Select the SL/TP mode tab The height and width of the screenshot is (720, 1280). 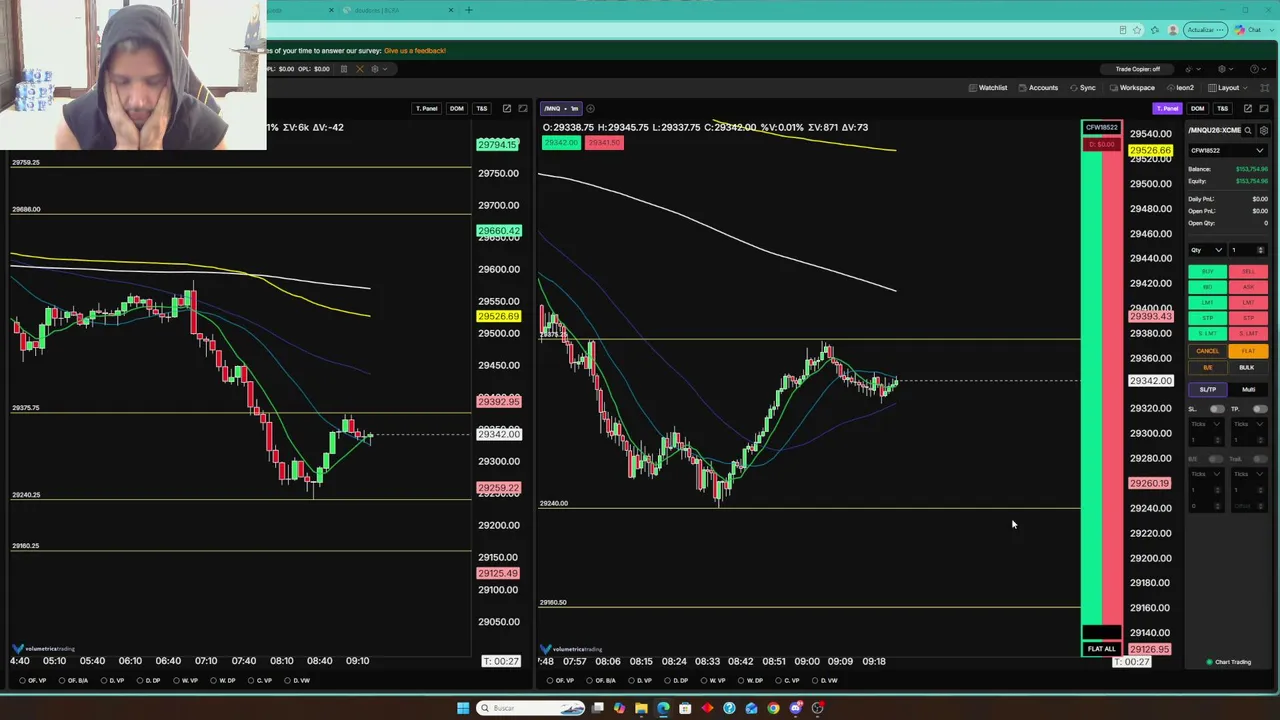1207,389
